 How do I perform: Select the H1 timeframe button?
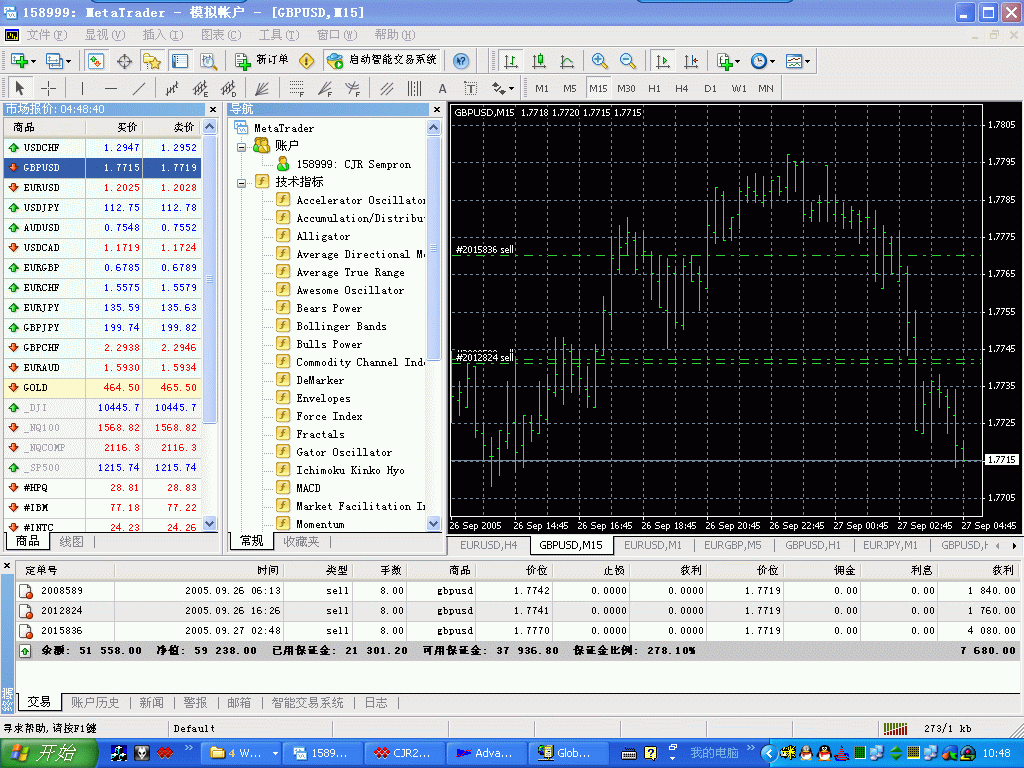[x=654, y=88]
